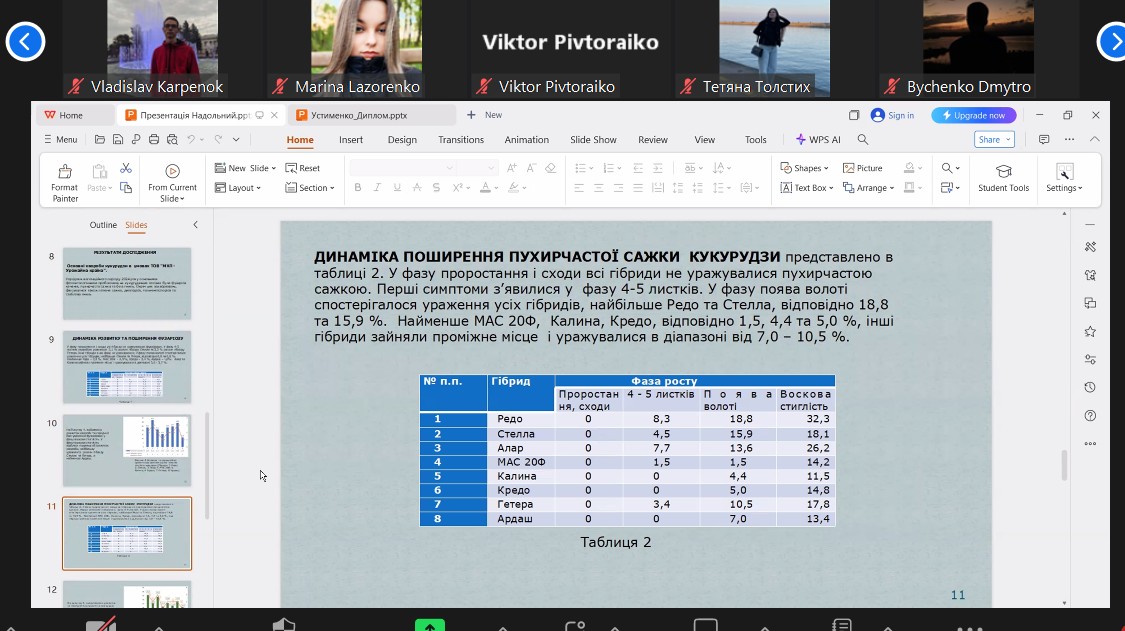
Task: Open the Slide Show ribbon tab
Action: (x=593, y=139)
